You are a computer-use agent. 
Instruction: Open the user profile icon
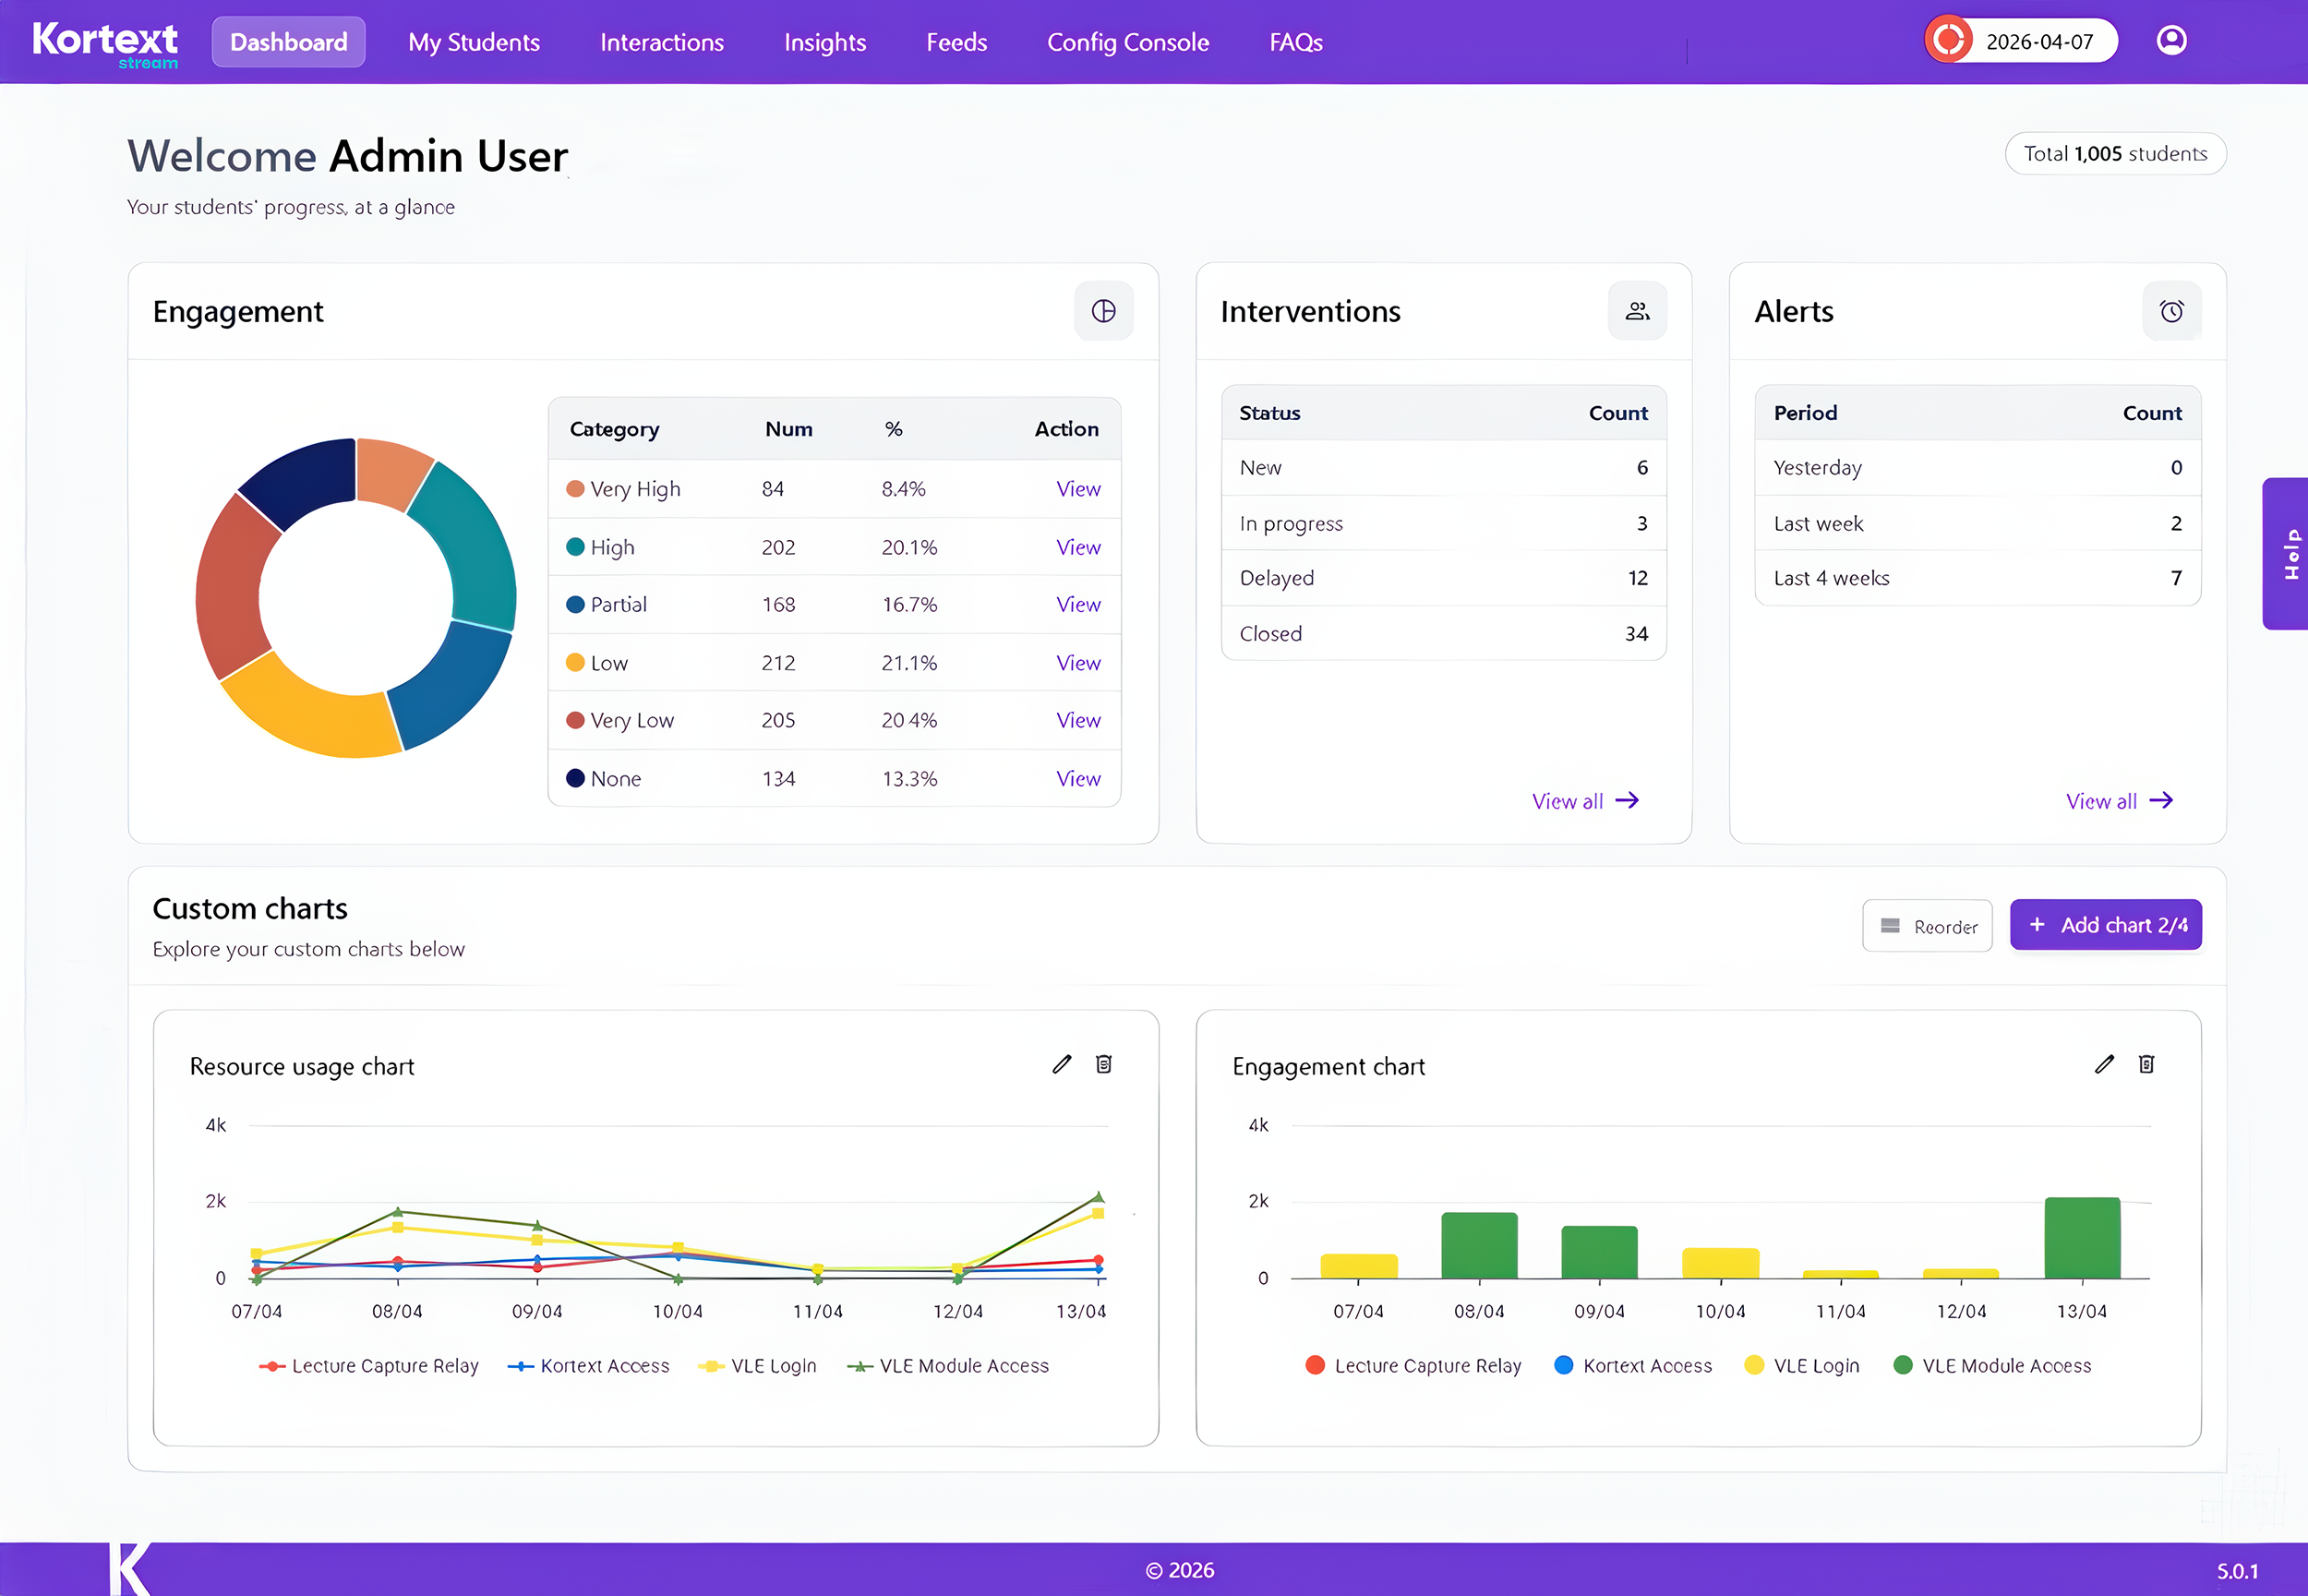(2171, 41)
